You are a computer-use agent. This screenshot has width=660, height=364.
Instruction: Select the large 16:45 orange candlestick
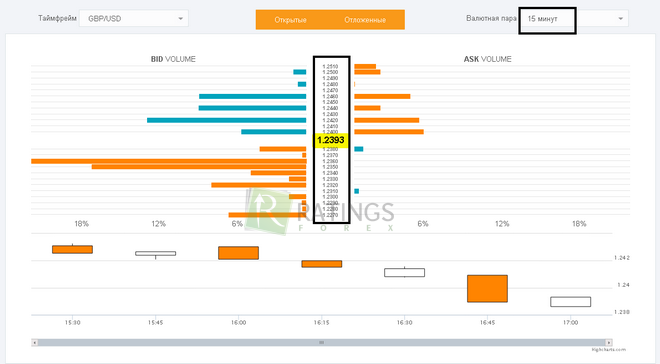tap(487, 289)
